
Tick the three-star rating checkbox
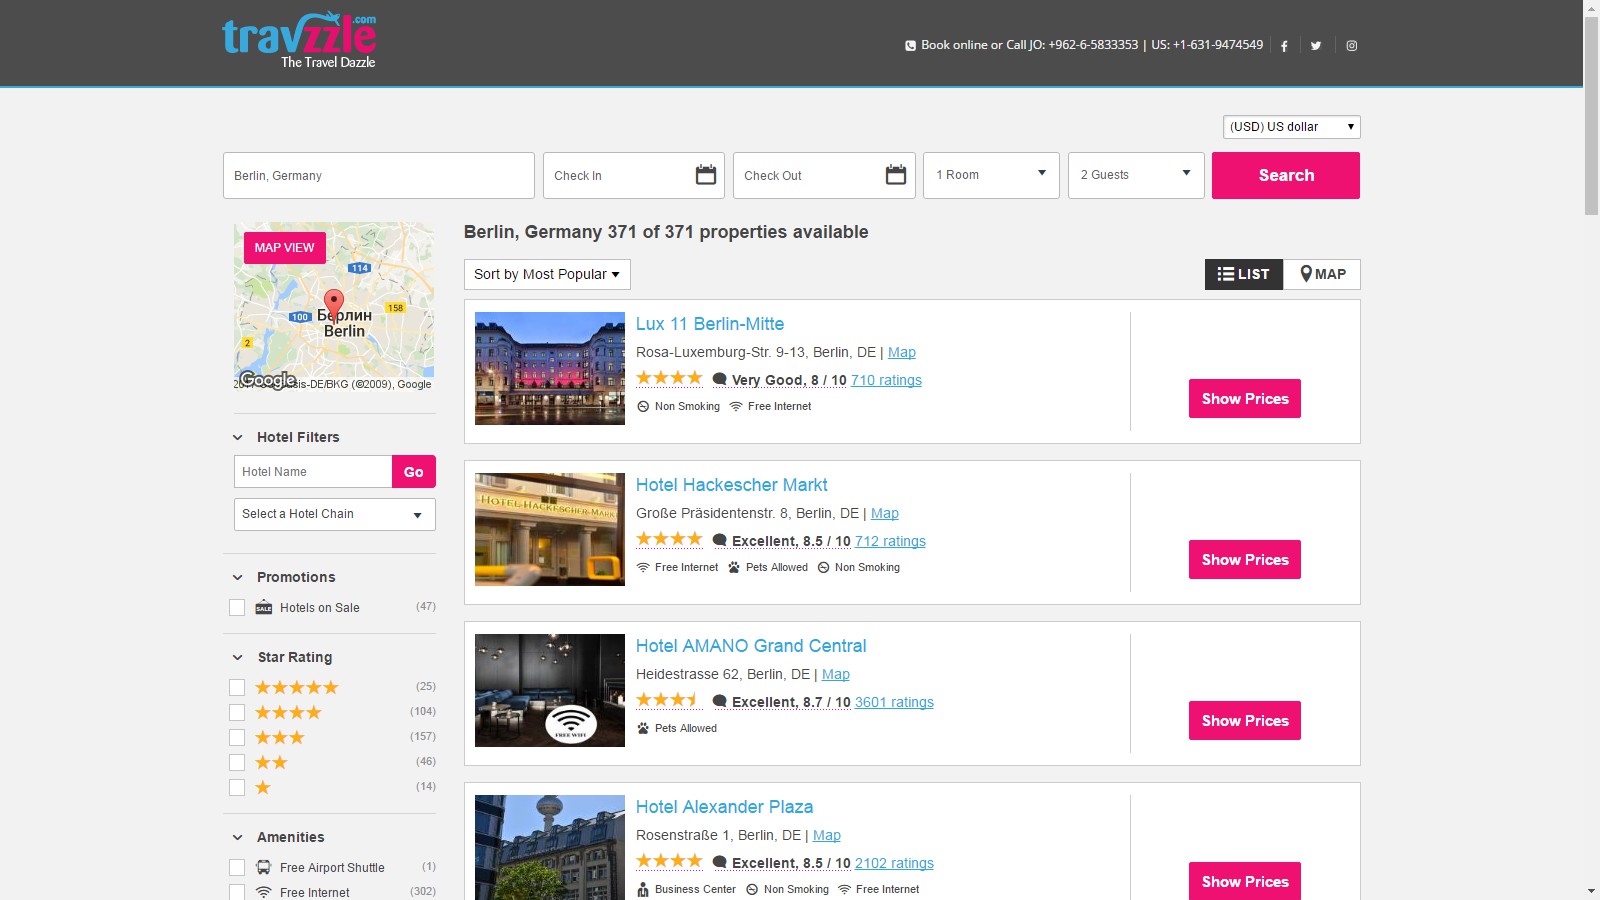[x=237, y=738]
